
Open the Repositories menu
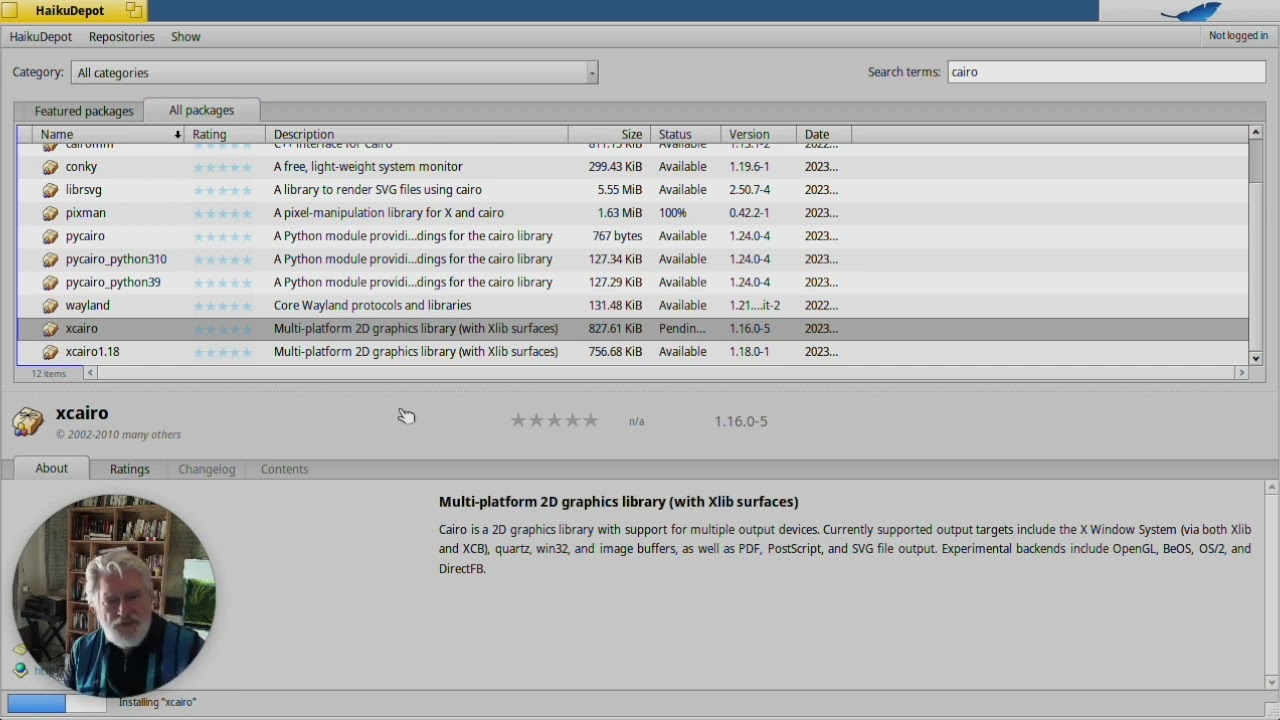pyautogui.click(x=122, y=36)
